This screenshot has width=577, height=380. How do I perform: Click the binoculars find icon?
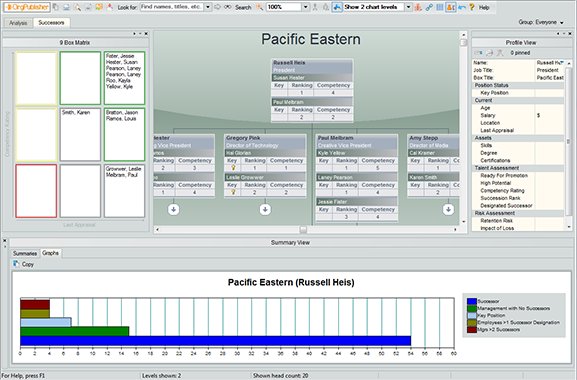pos(228,7)
